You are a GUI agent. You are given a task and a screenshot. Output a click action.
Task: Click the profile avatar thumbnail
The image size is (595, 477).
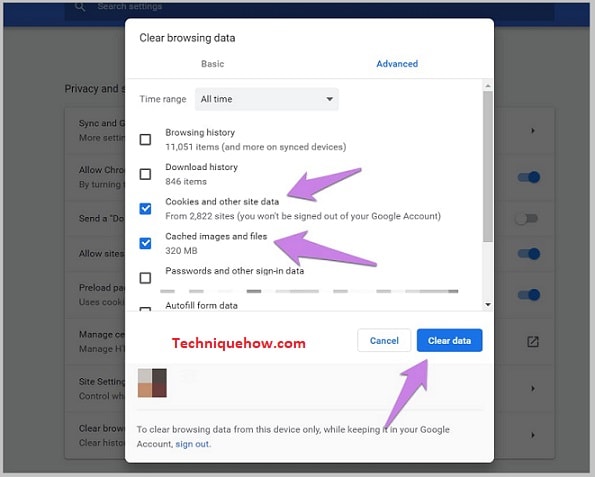coord(152,383)
